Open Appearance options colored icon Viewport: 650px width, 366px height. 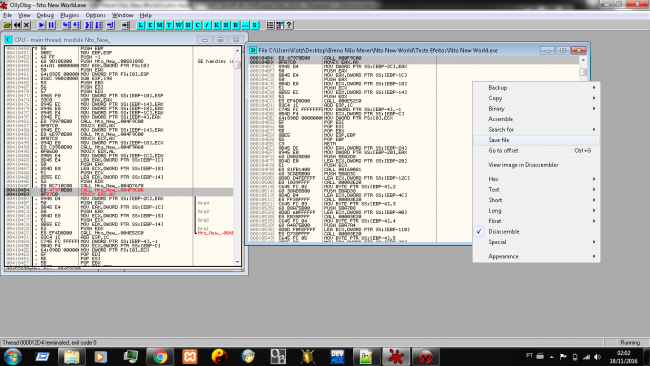(280, 25)
